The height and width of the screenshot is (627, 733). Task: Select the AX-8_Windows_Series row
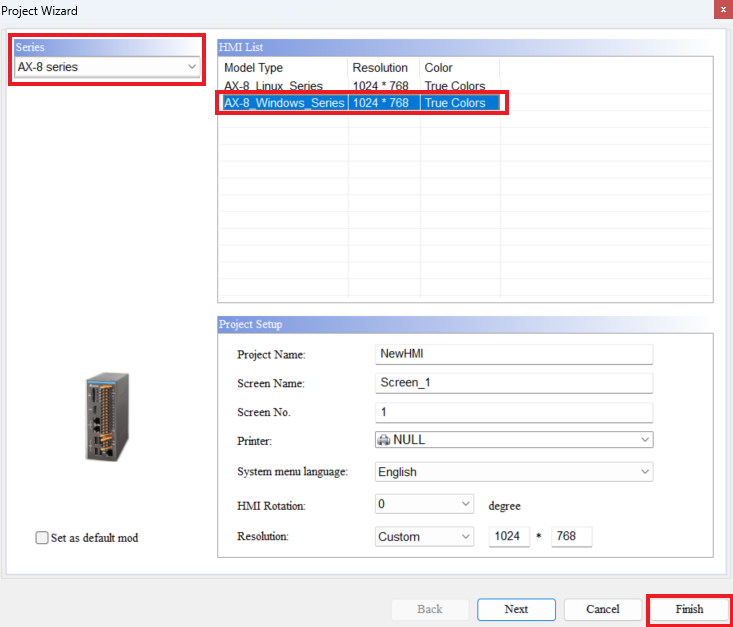[x=284, y=103]
